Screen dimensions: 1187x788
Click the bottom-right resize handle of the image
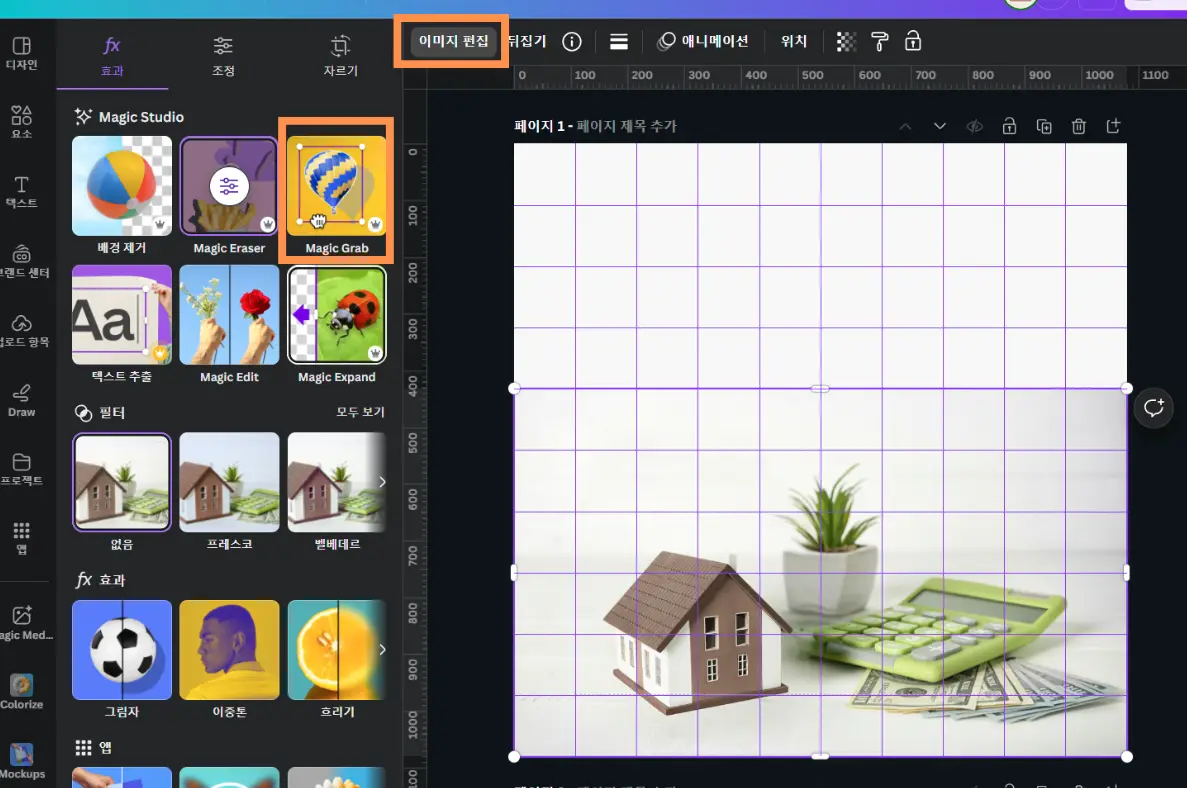pos(1126,756)
